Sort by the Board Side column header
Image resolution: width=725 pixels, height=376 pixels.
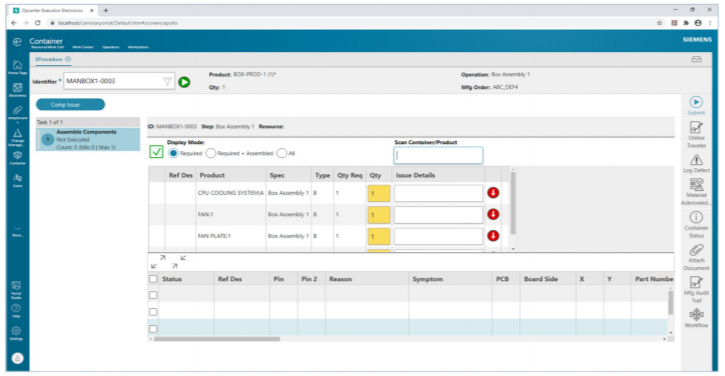[541, 279]
